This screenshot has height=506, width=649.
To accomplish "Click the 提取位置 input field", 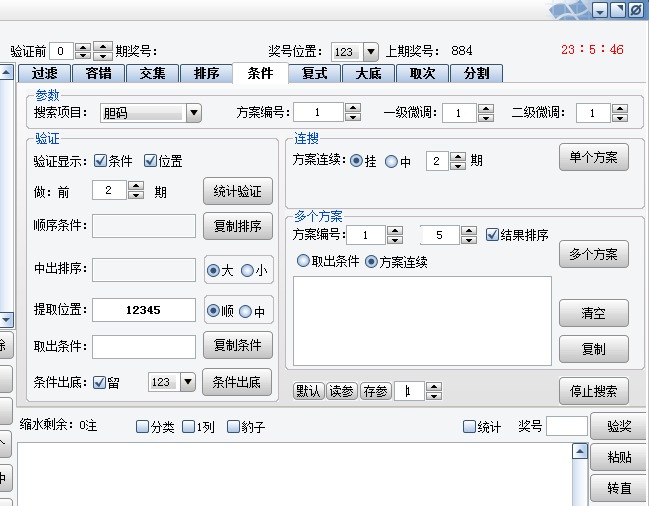I will point(144,310).
